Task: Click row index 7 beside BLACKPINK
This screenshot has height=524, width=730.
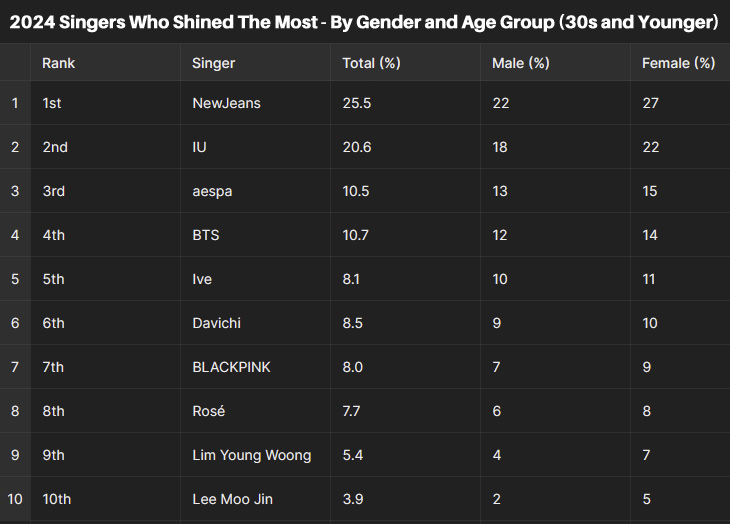Action: (x=15, y=367)
